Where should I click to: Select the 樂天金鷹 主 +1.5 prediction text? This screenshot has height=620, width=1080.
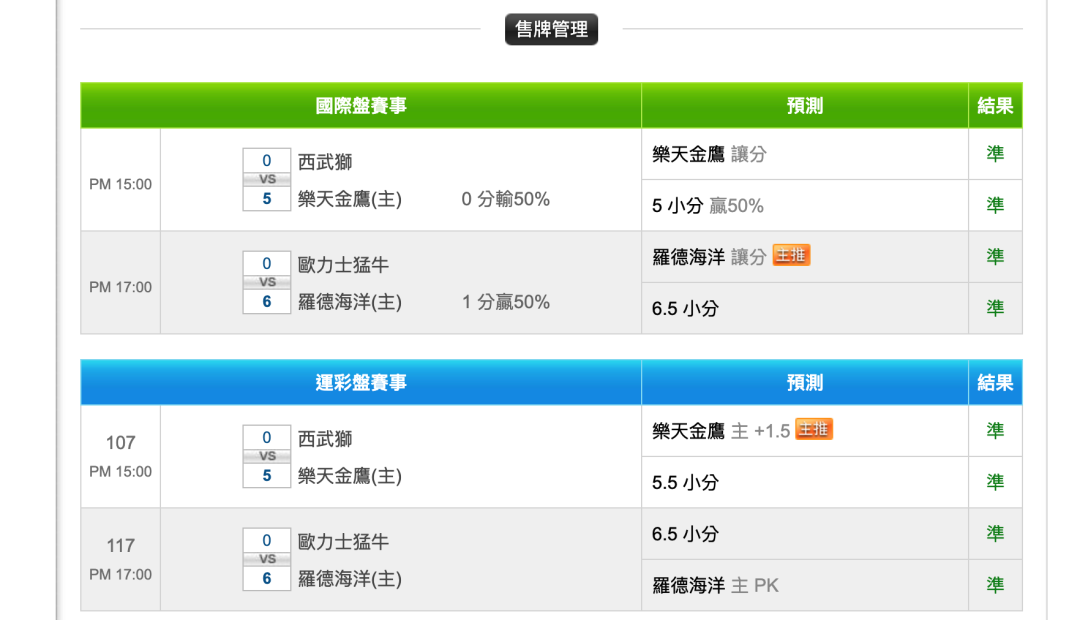click(x=721, y=431)
